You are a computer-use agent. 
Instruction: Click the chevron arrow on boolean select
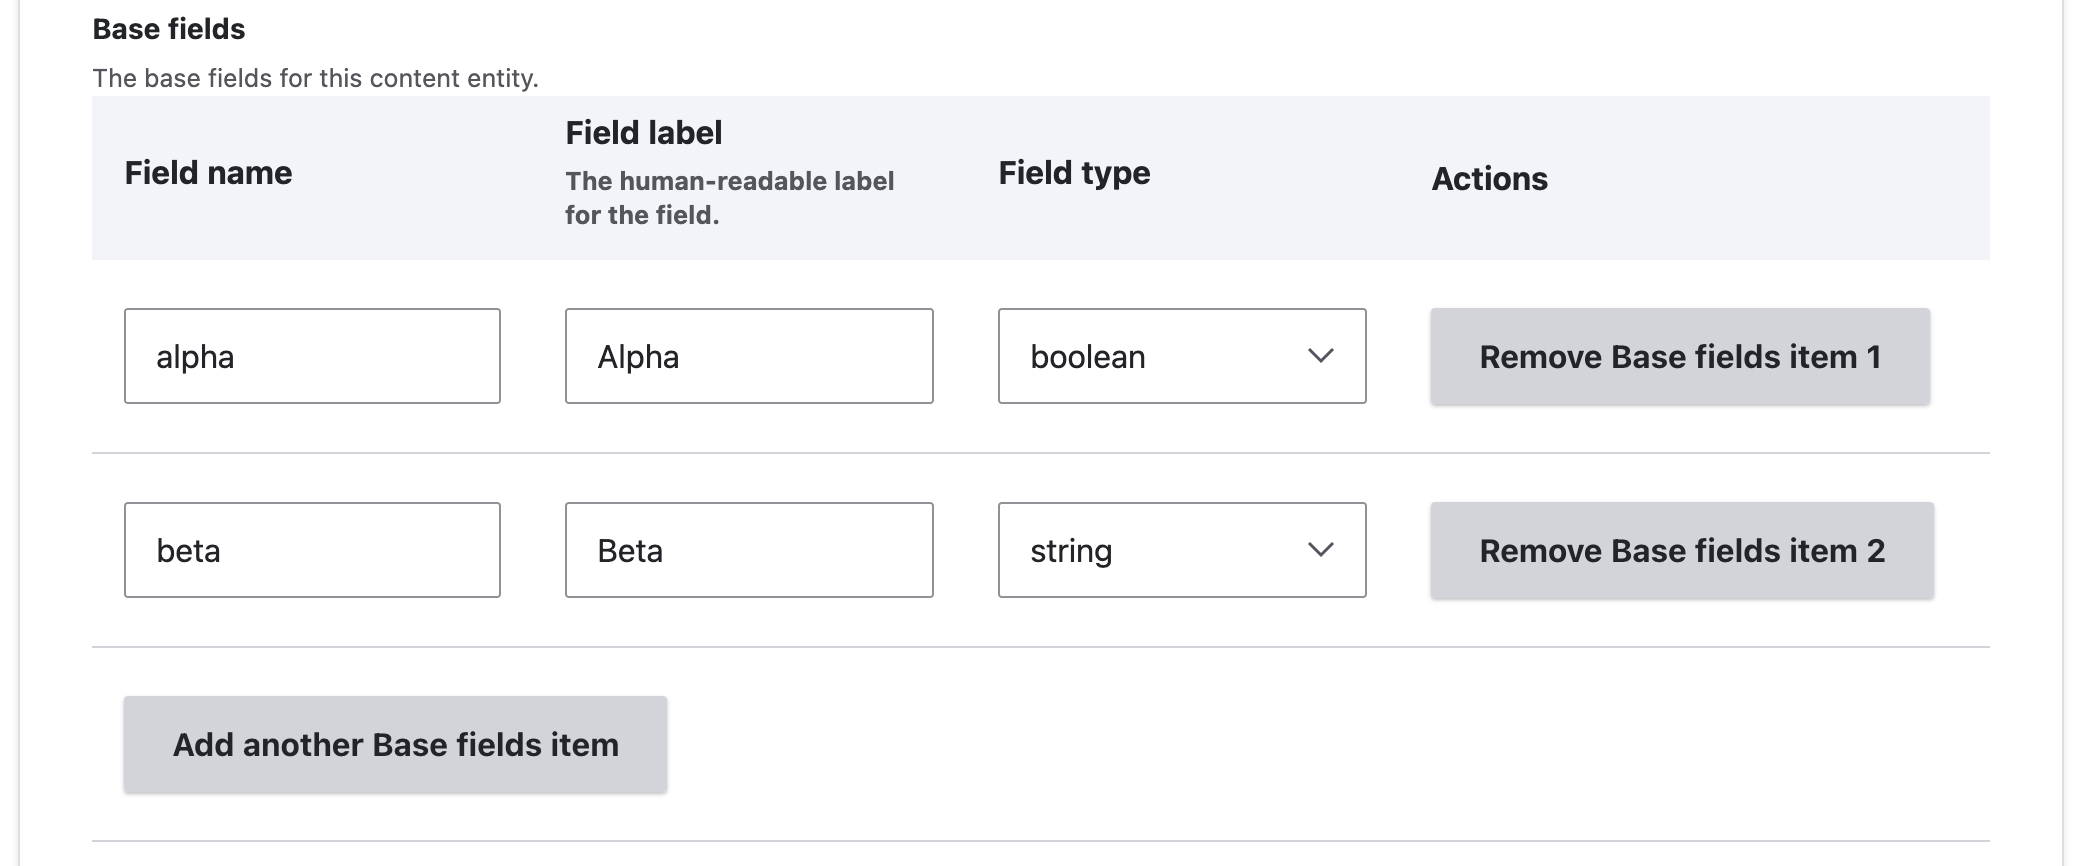point(1320,356)
